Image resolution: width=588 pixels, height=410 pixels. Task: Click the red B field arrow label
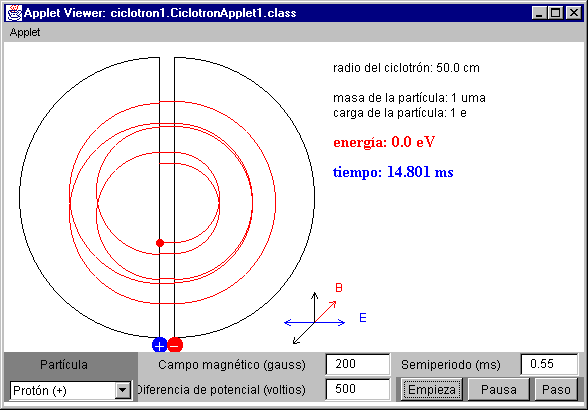339,288
